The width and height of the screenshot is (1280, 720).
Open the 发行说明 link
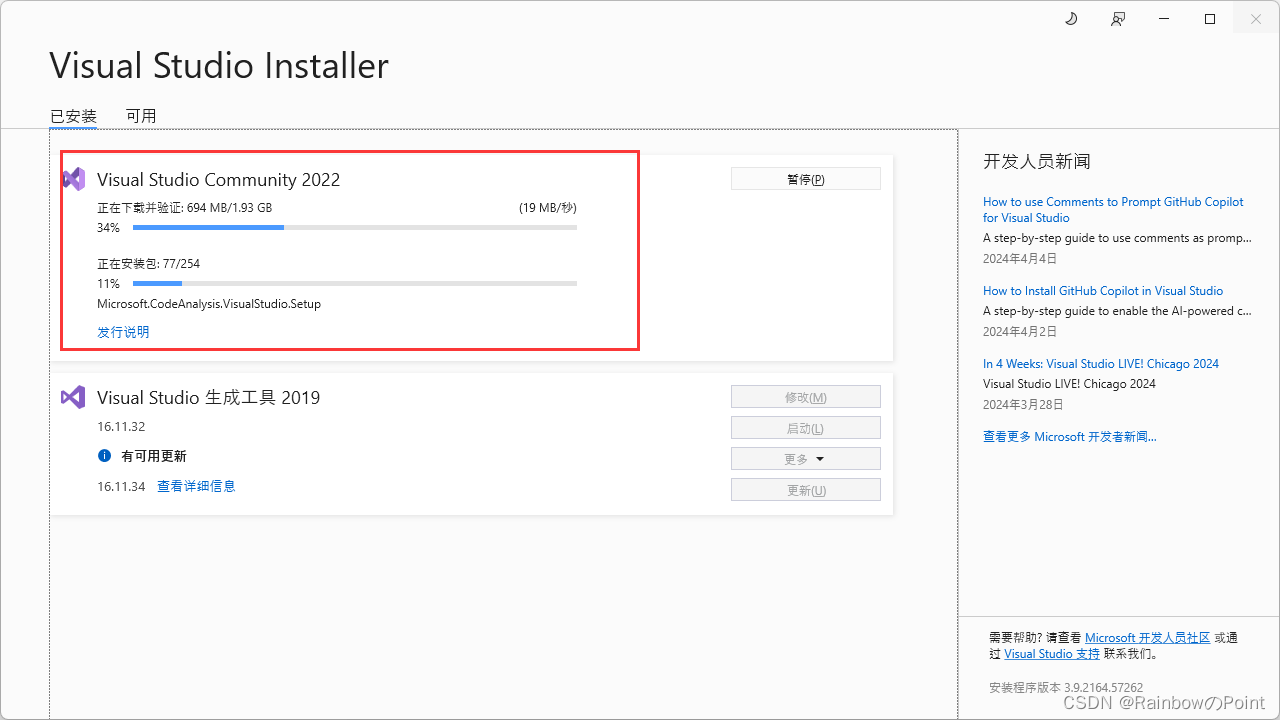coord(123,332)
